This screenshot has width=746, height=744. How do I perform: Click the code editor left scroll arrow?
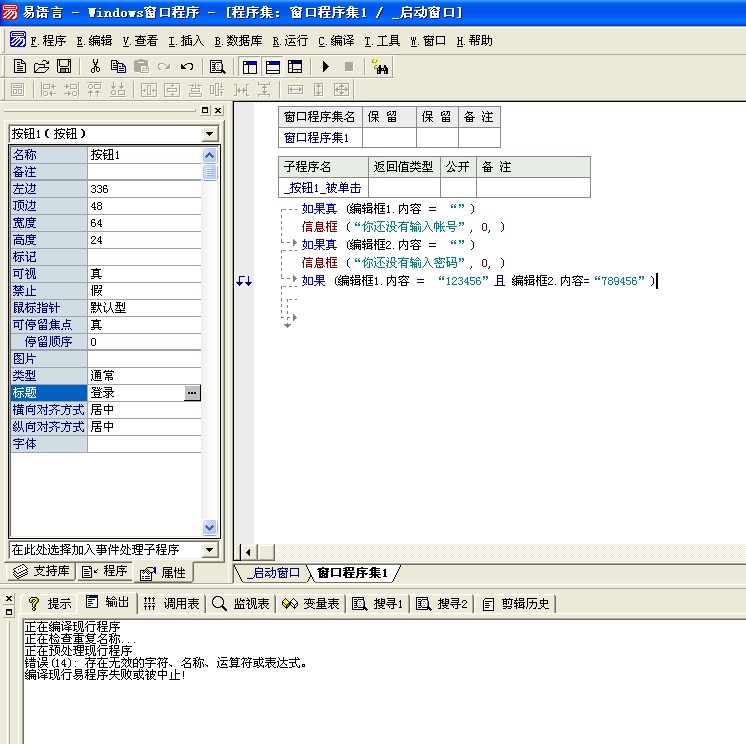[x=248, y=553]
